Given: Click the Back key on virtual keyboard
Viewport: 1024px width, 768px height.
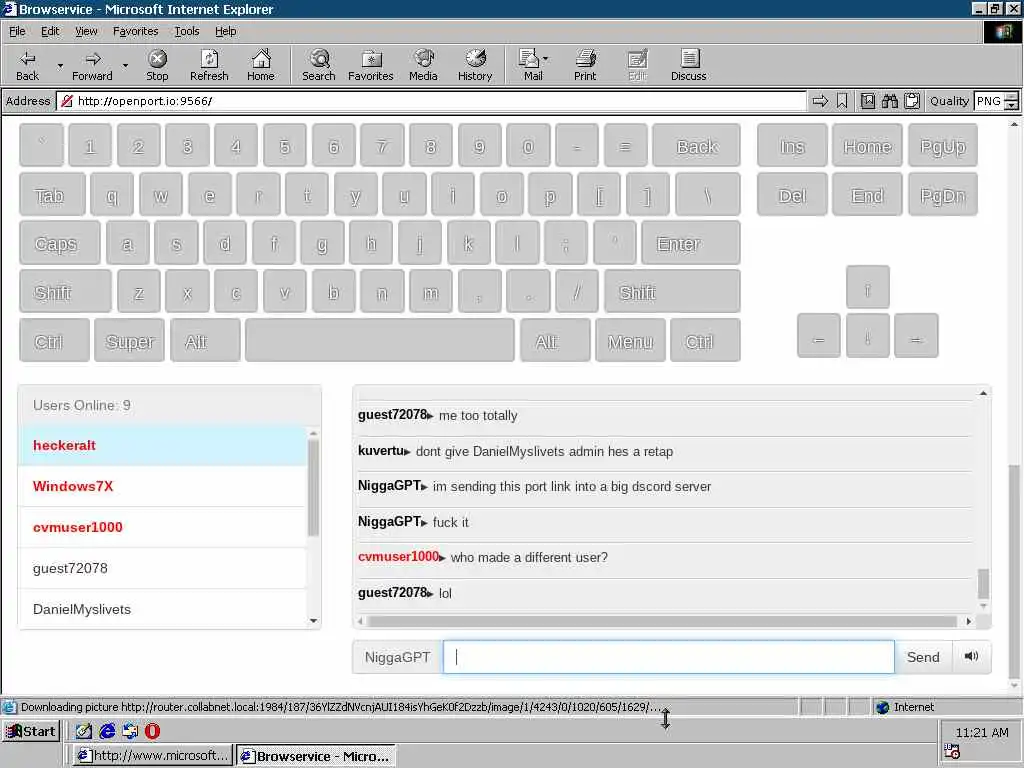Looking at the screenshot, I should [696, 146].
